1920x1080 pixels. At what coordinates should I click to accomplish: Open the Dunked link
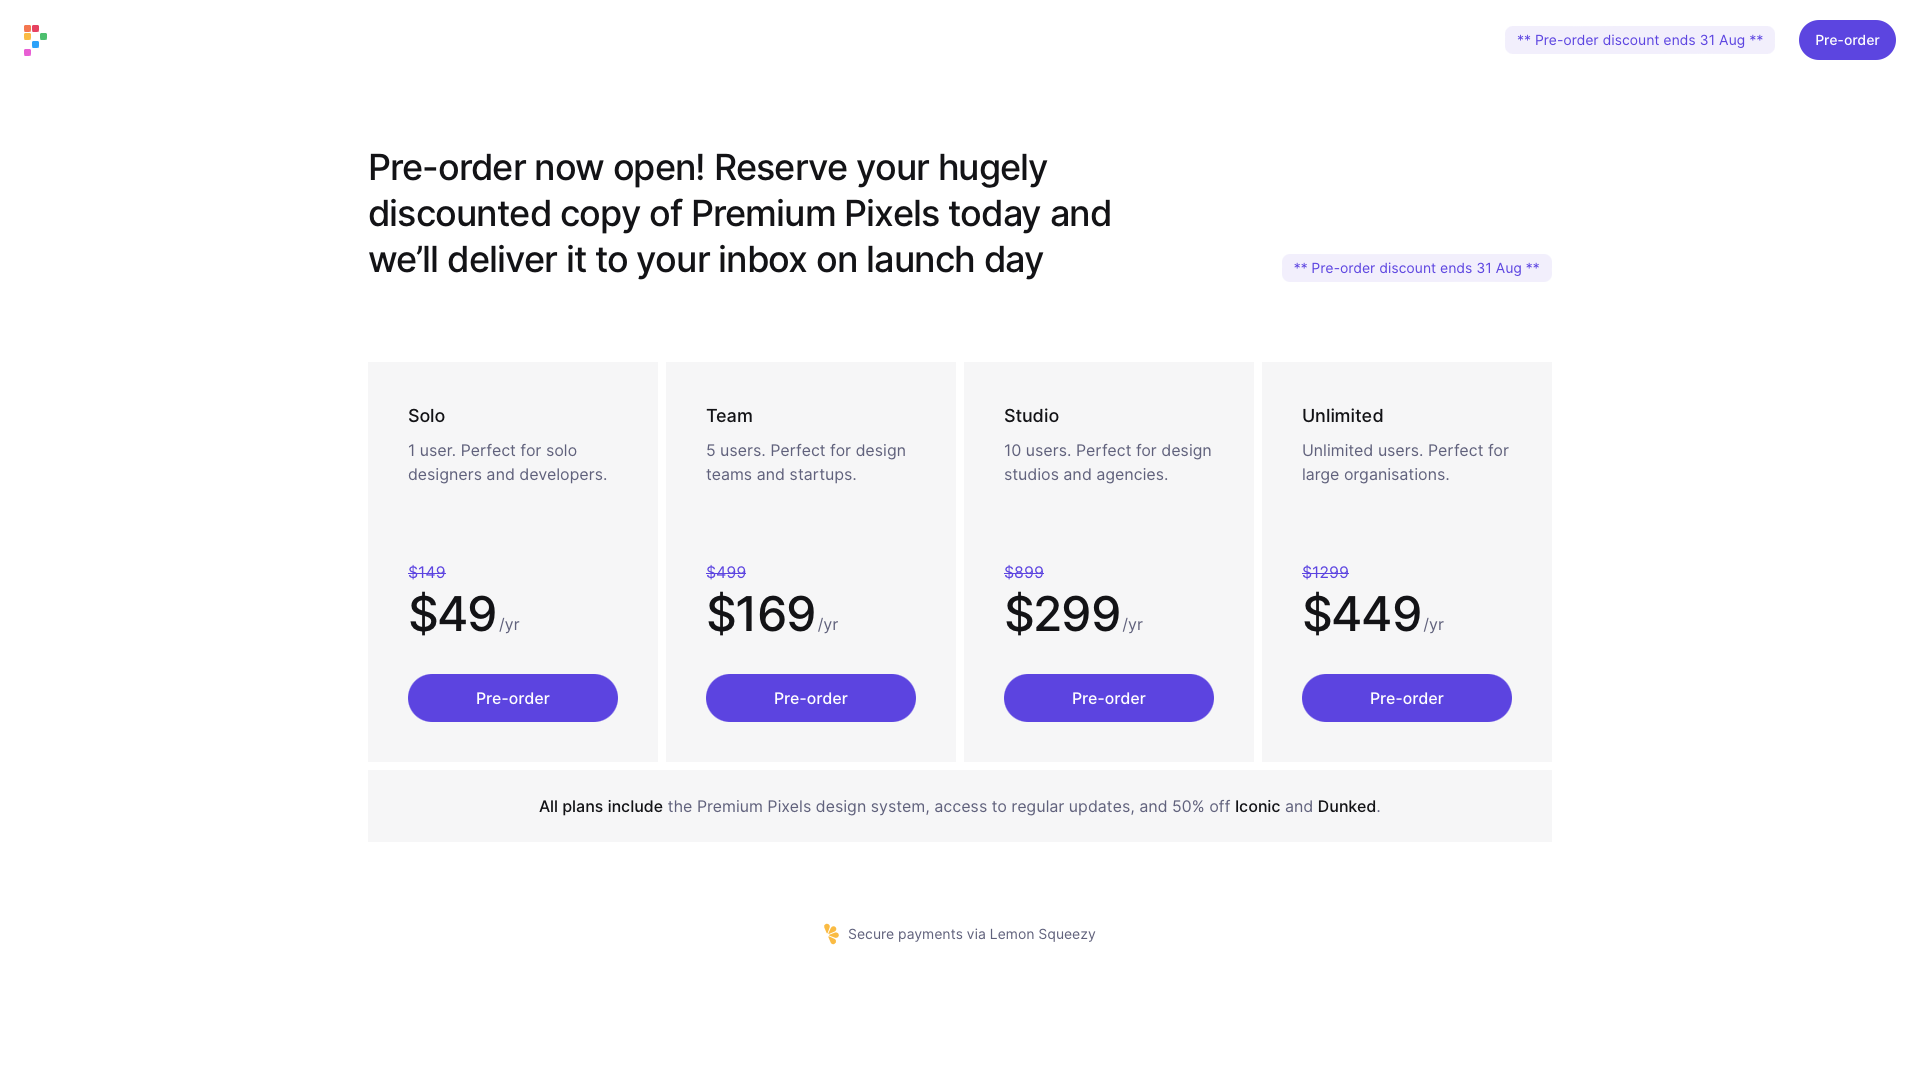tap(1346, 806)
